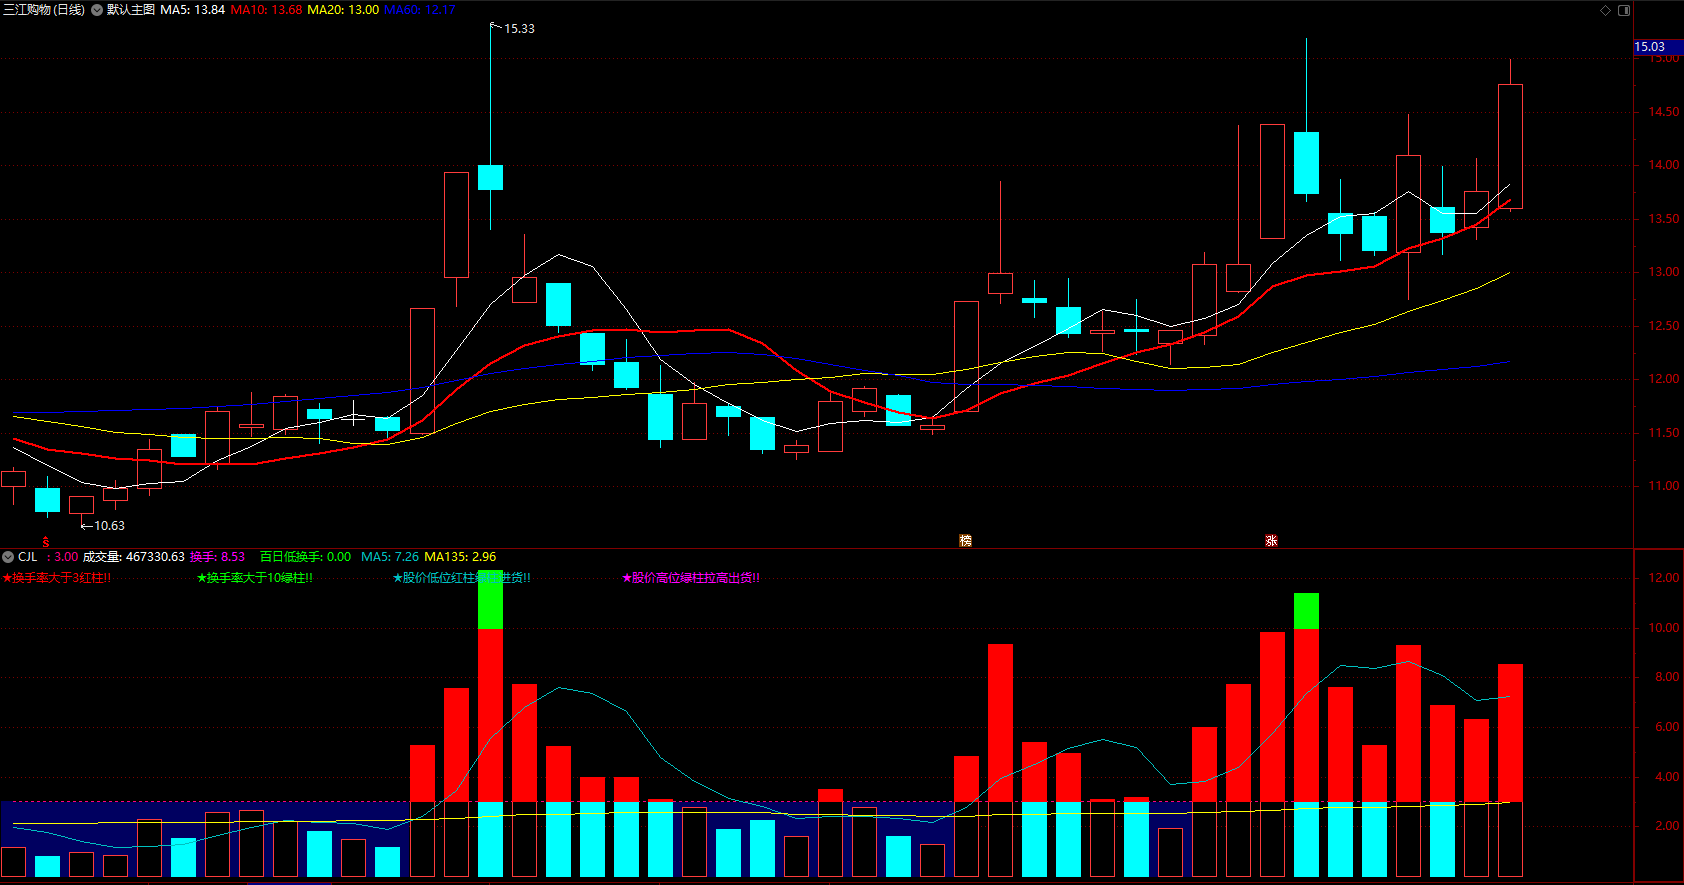1684x885 pixels.
Task: Click the 15.03 current price tag
Action: [1657, 47]
